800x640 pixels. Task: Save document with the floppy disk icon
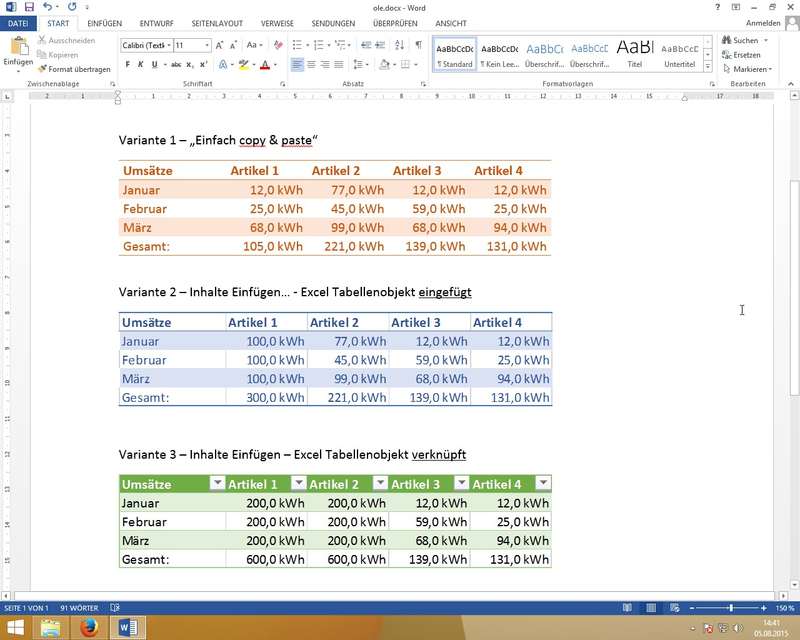[x=29, y=7]
